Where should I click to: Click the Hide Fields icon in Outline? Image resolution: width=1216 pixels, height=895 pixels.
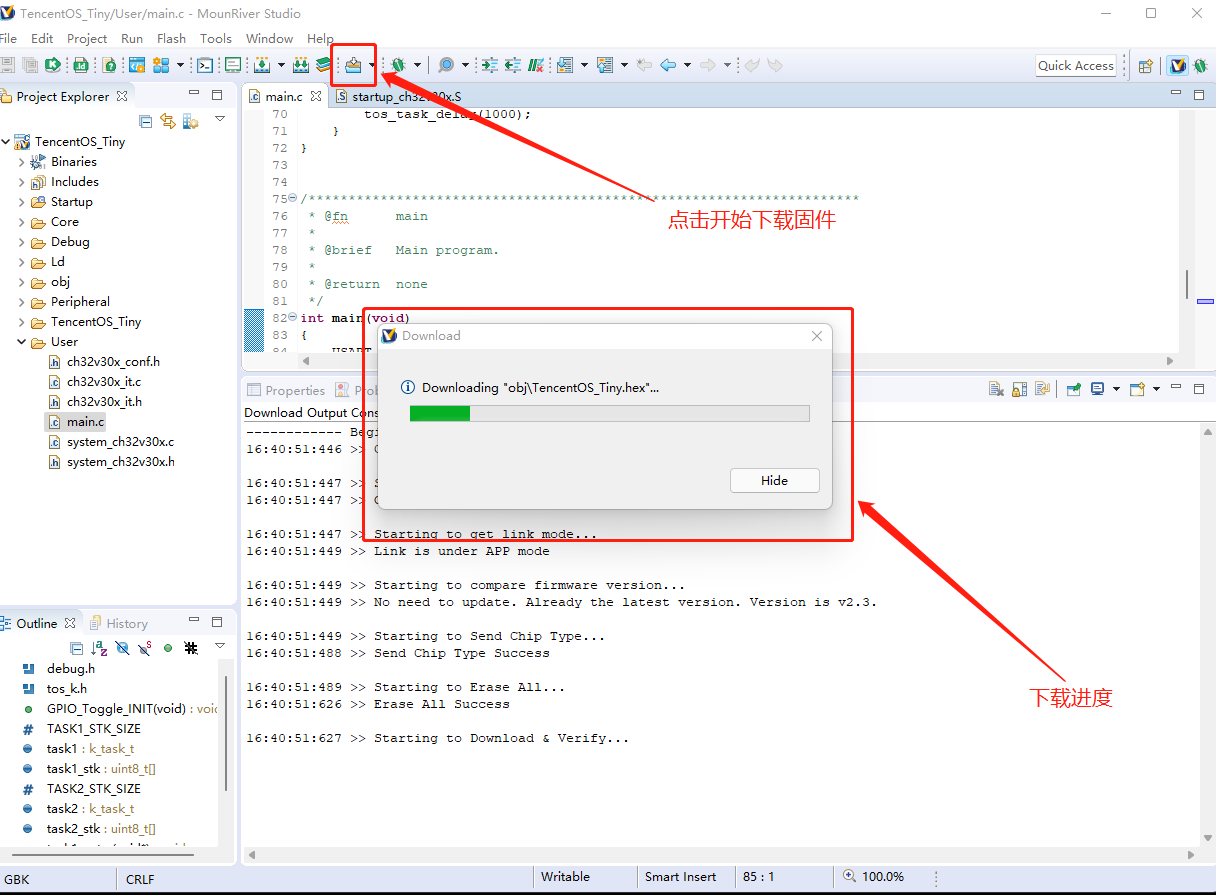(x=122, y=648)
